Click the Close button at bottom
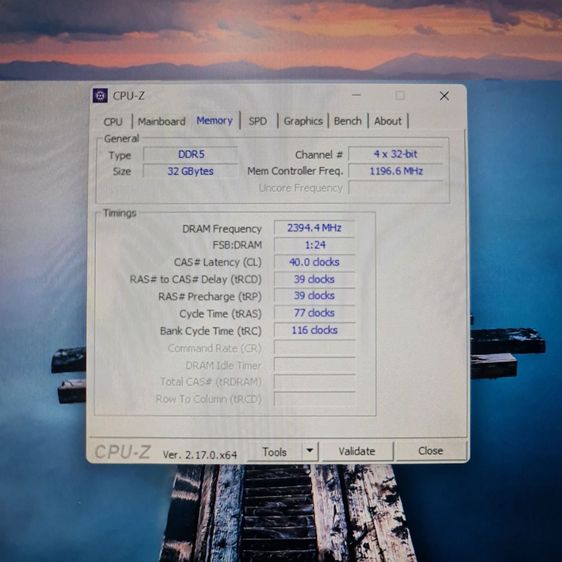The image size is (562, 562). click(x=430, y=451)
